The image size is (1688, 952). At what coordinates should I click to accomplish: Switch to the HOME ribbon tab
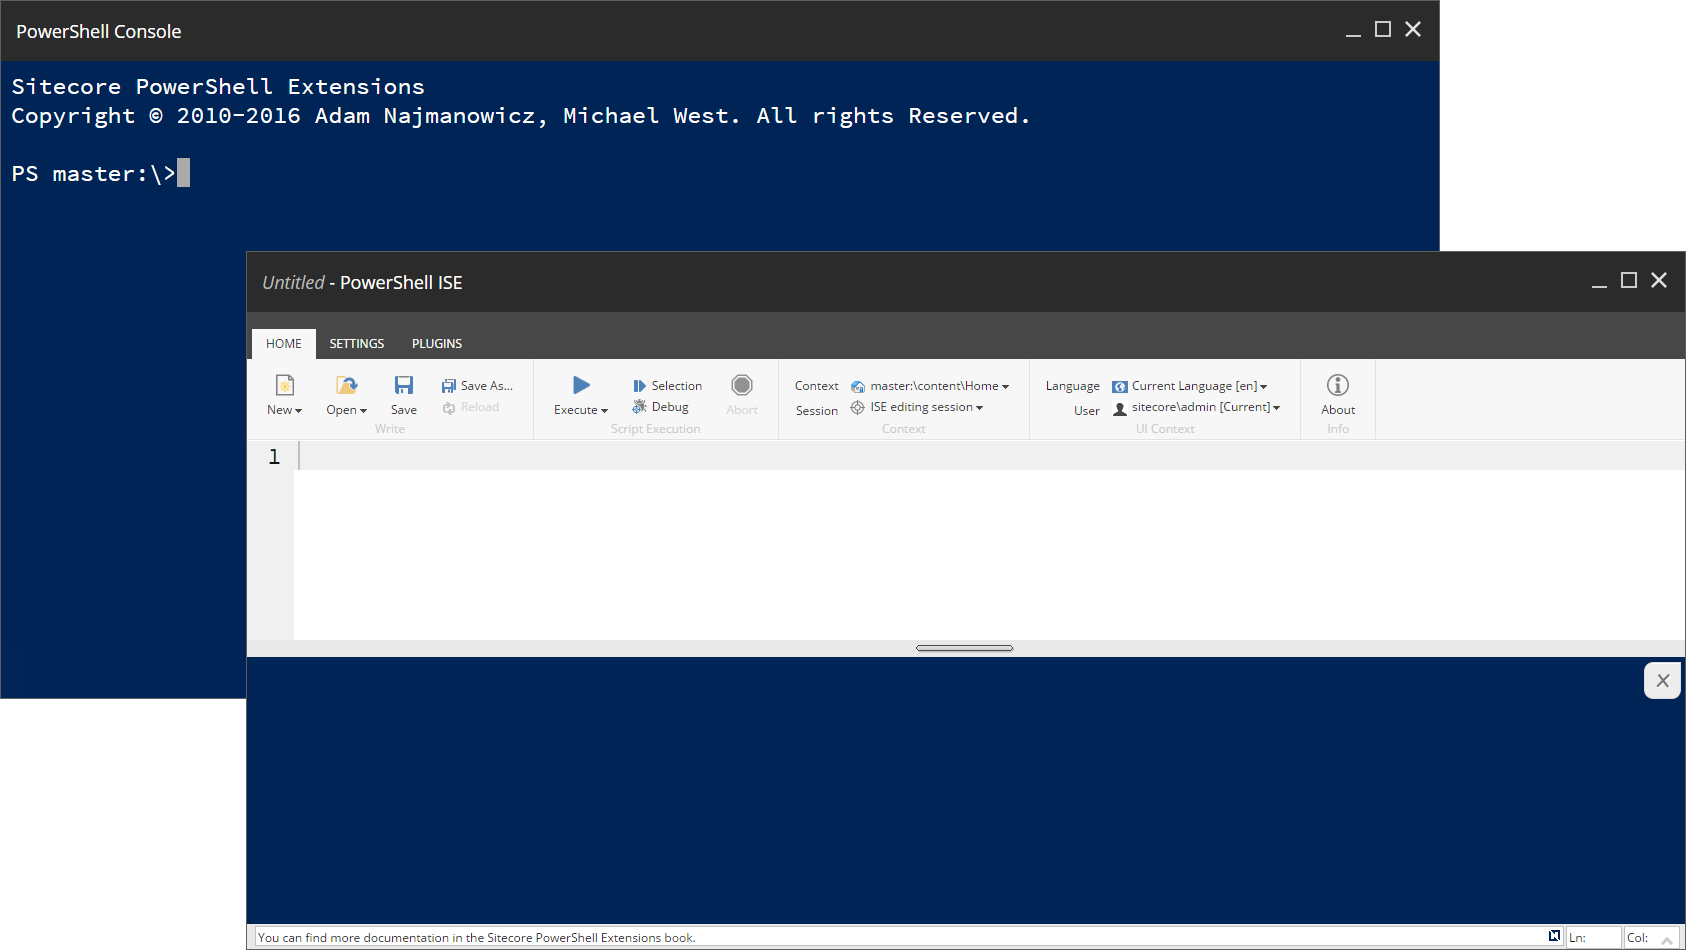[x=284, y=344]
